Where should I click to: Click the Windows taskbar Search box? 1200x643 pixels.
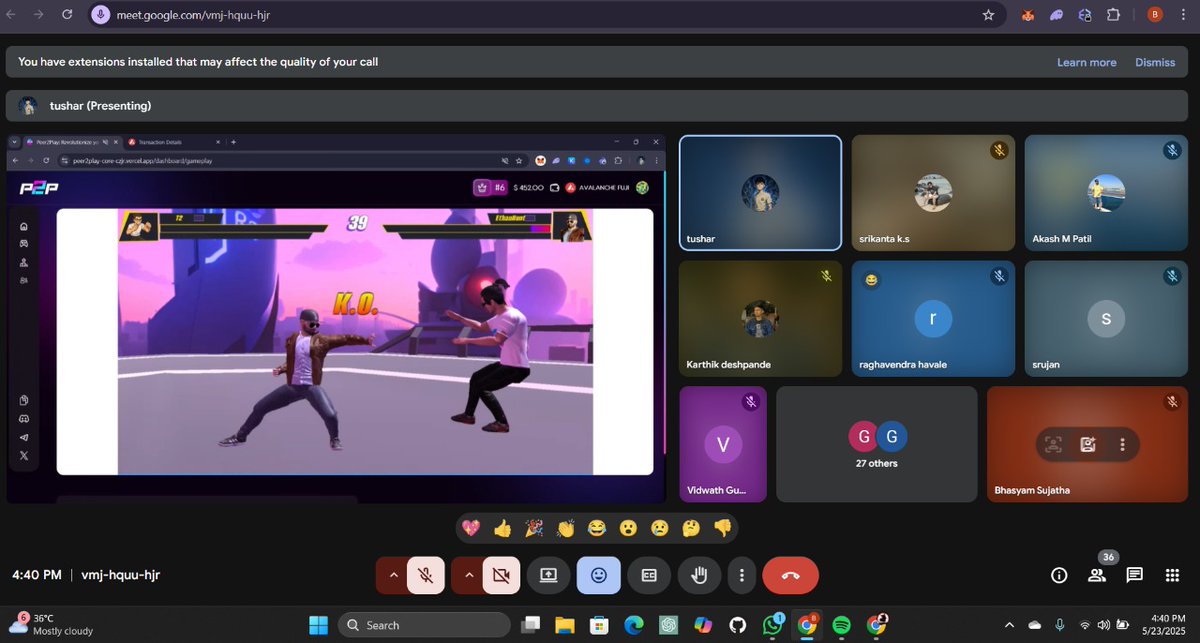pyautogui.click(x=424, y=625)
